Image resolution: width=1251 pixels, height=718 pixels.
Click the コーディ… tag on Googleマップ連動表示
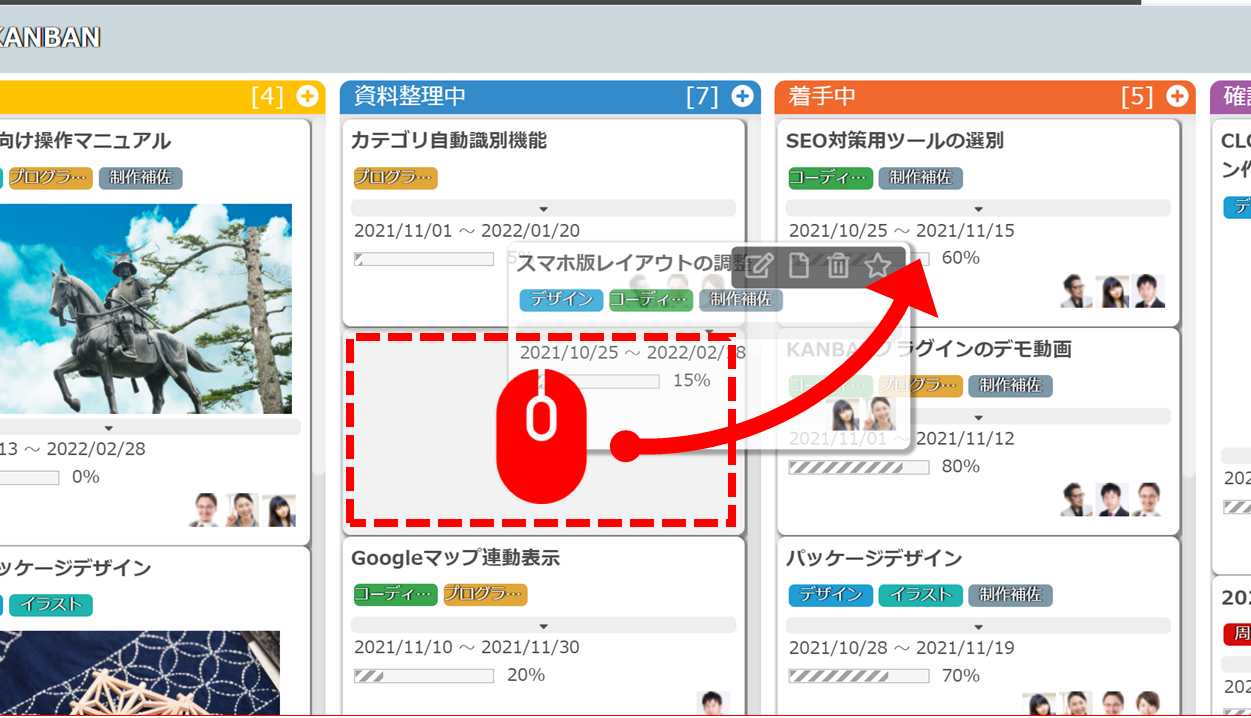[395, 594]
